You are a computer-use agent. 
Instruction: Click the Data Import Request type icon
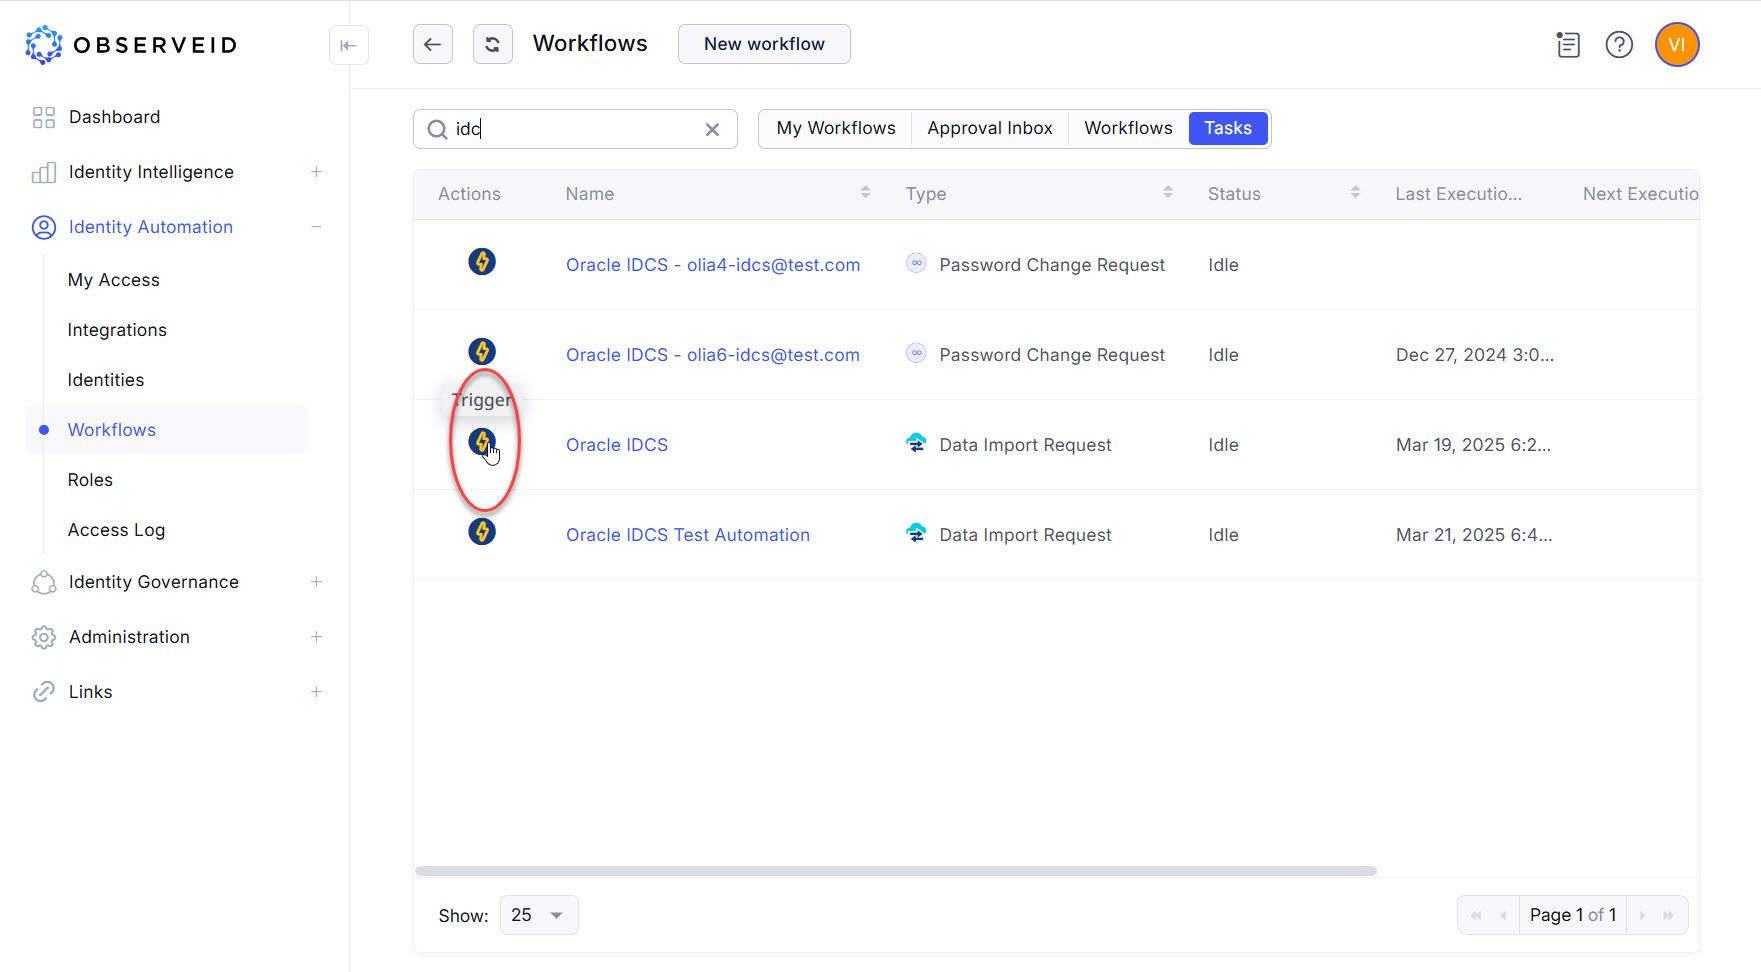coord(916,443)
